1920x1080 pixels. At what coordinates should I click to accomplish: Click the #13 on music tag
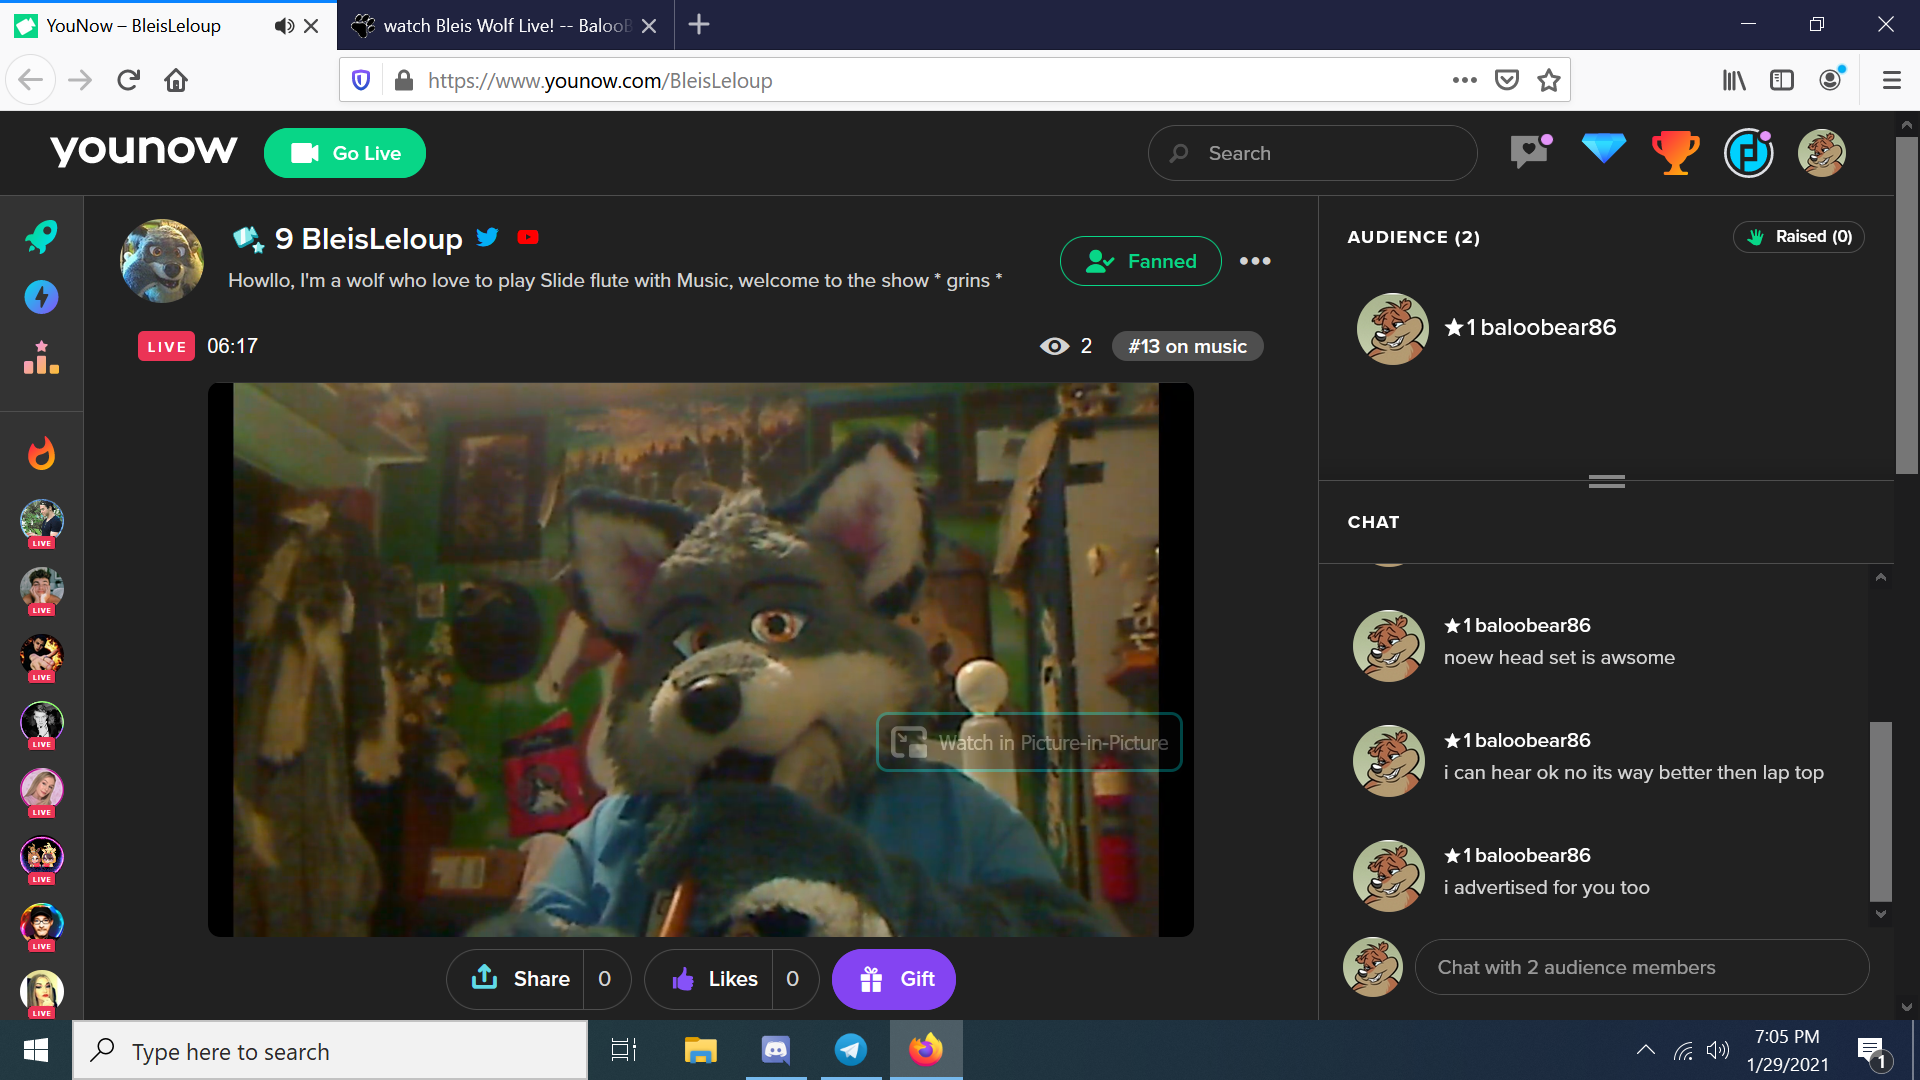click(x=1188, y=346)
